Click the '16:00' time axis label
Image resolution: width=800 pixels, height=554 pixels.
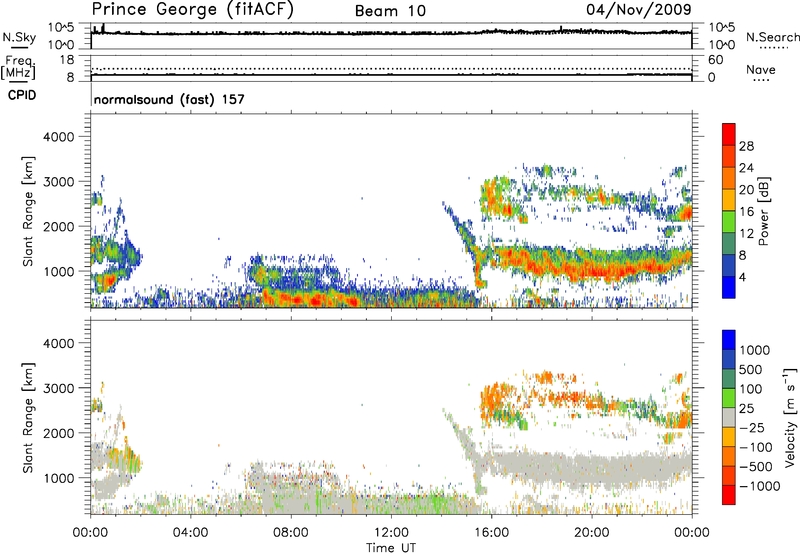(x=491, y=533)
